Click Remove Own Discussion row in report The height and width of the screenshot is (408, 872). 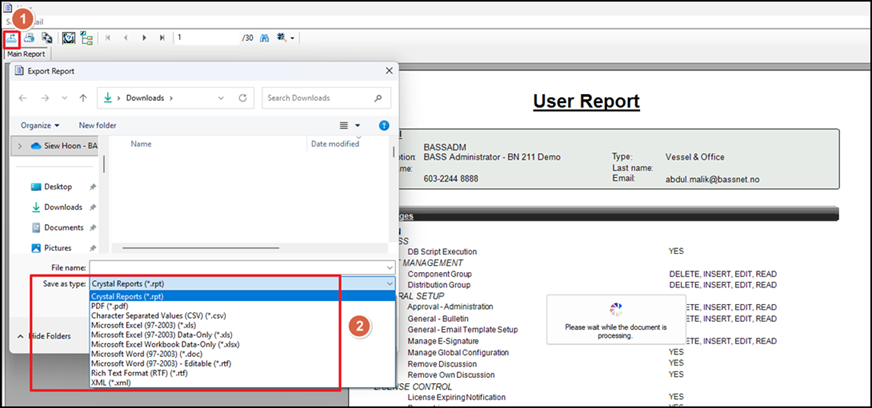pyautogui.click(x=451, y=375)
